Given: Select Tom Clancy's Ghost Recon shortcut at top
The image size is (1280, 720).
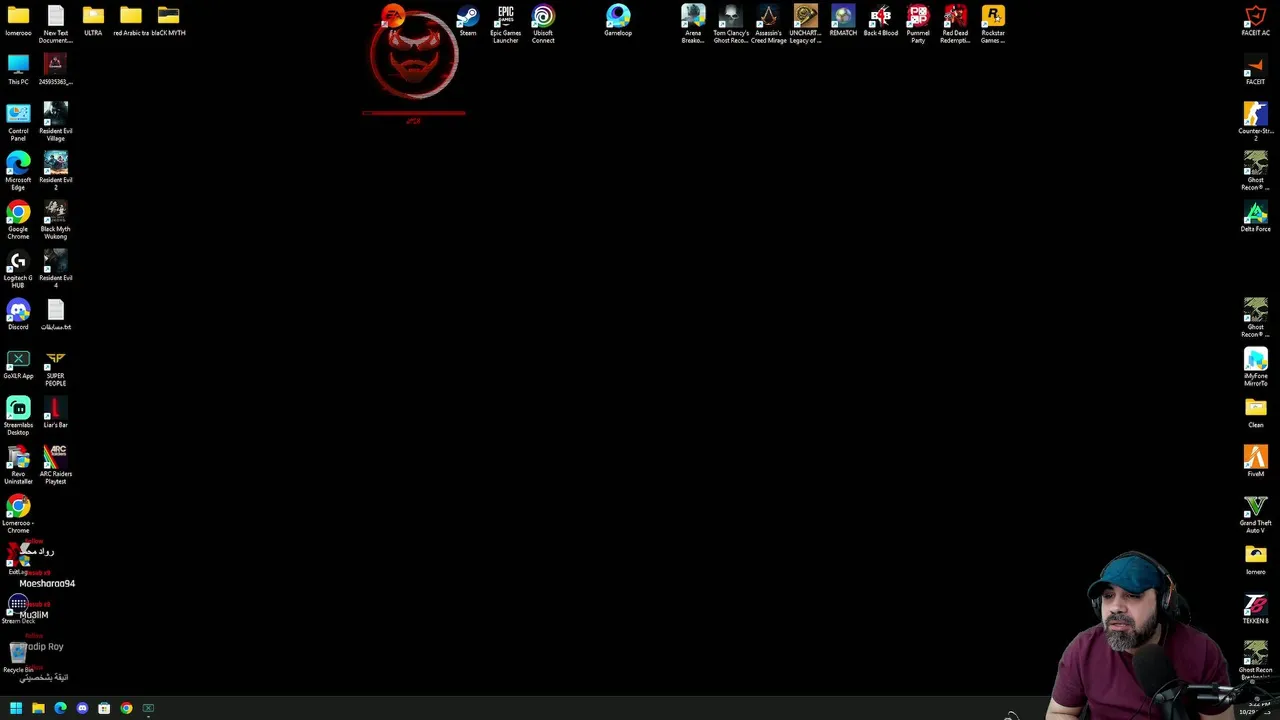Looking at the screenshot, I should [x=731, y=24].
